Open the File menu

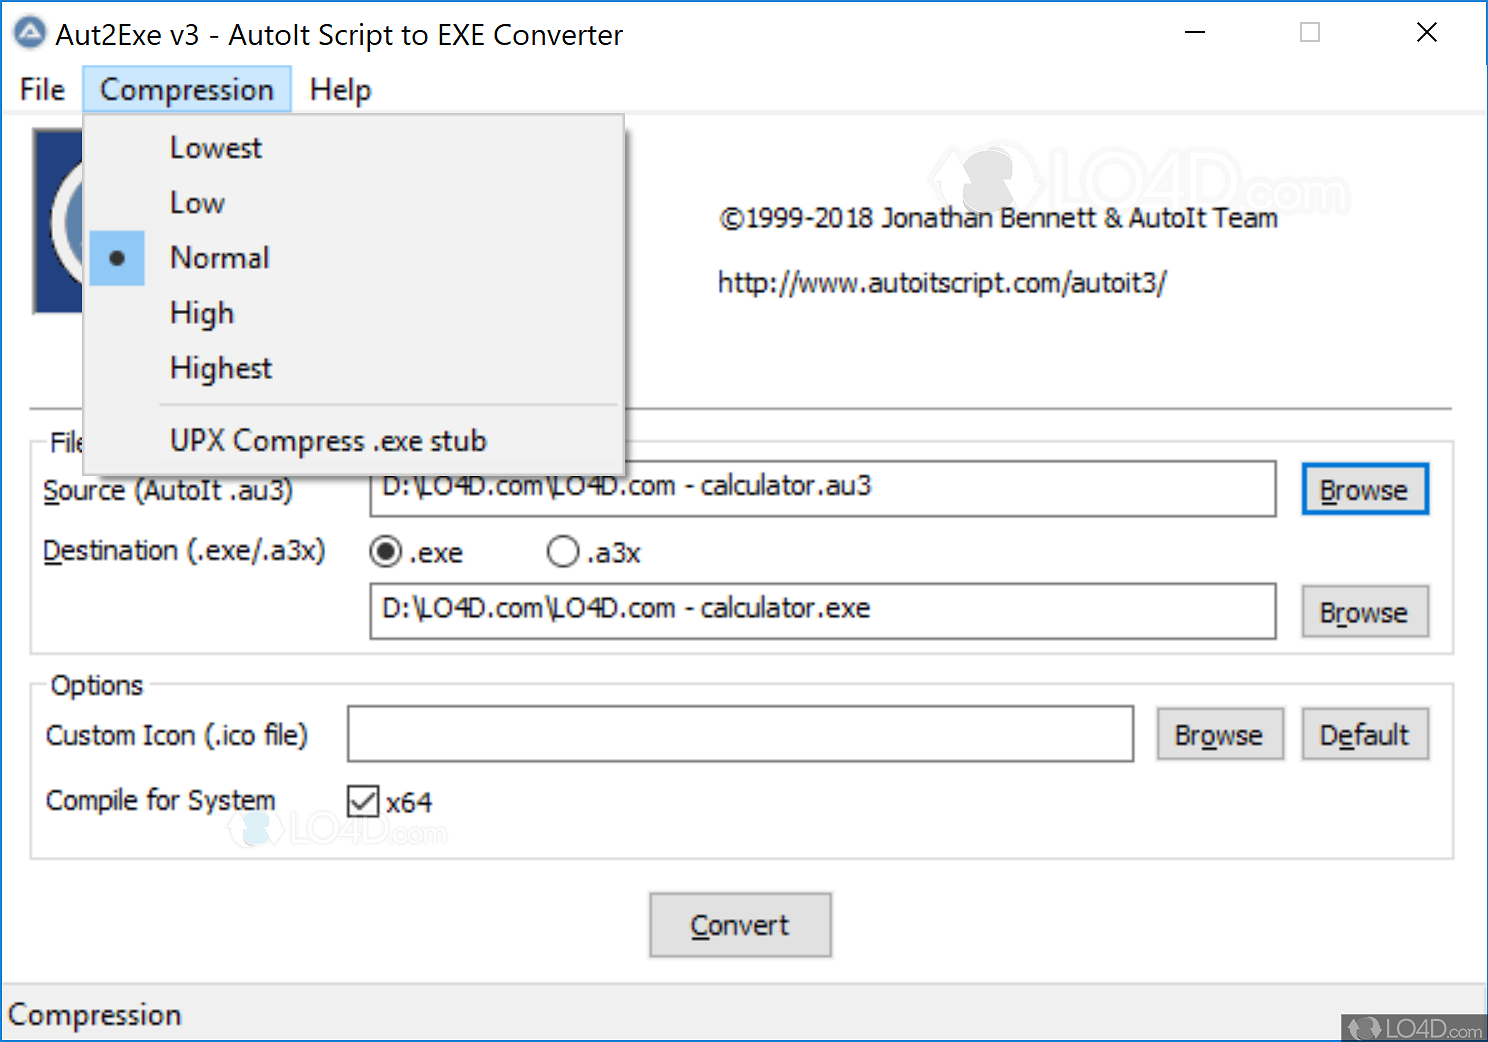coord(41,89)
